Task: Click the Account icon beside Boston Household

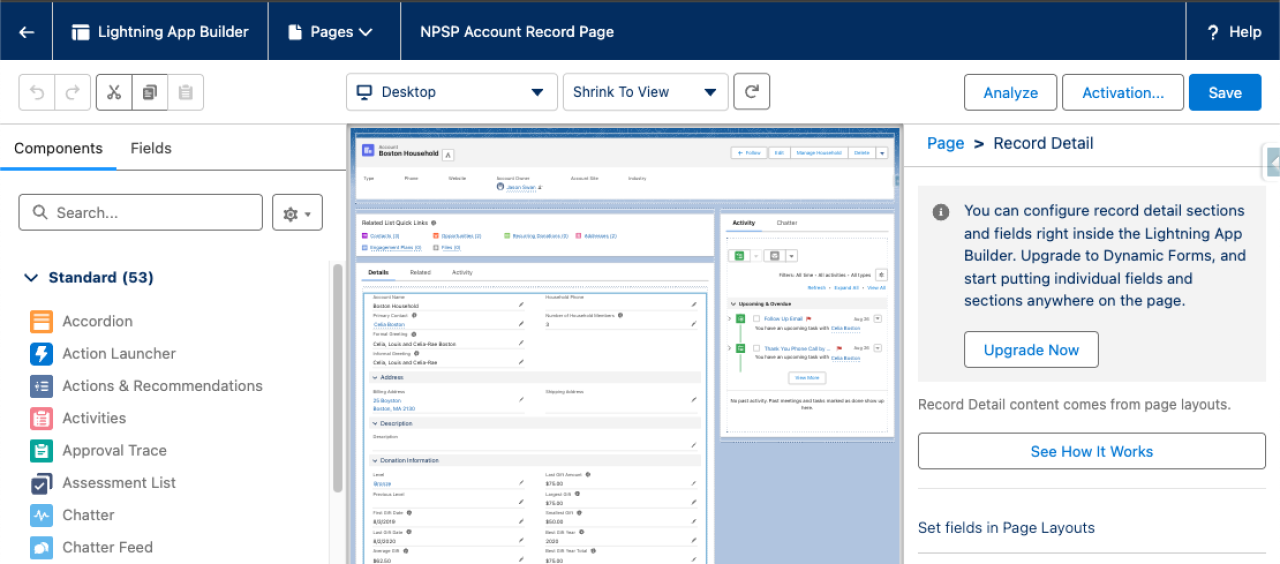Action: pyautogui.click(x=368, y=150)
